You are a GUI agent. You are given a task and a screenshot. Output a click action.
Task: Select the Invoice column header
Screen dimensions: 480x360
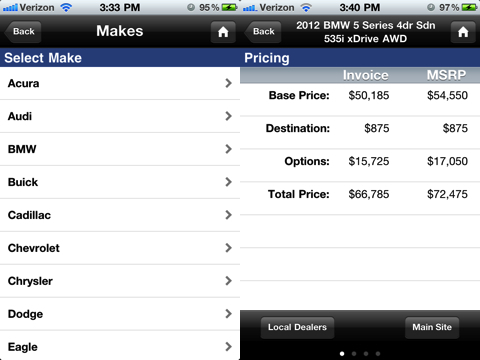pyautogui.click(x=366, y=75)
